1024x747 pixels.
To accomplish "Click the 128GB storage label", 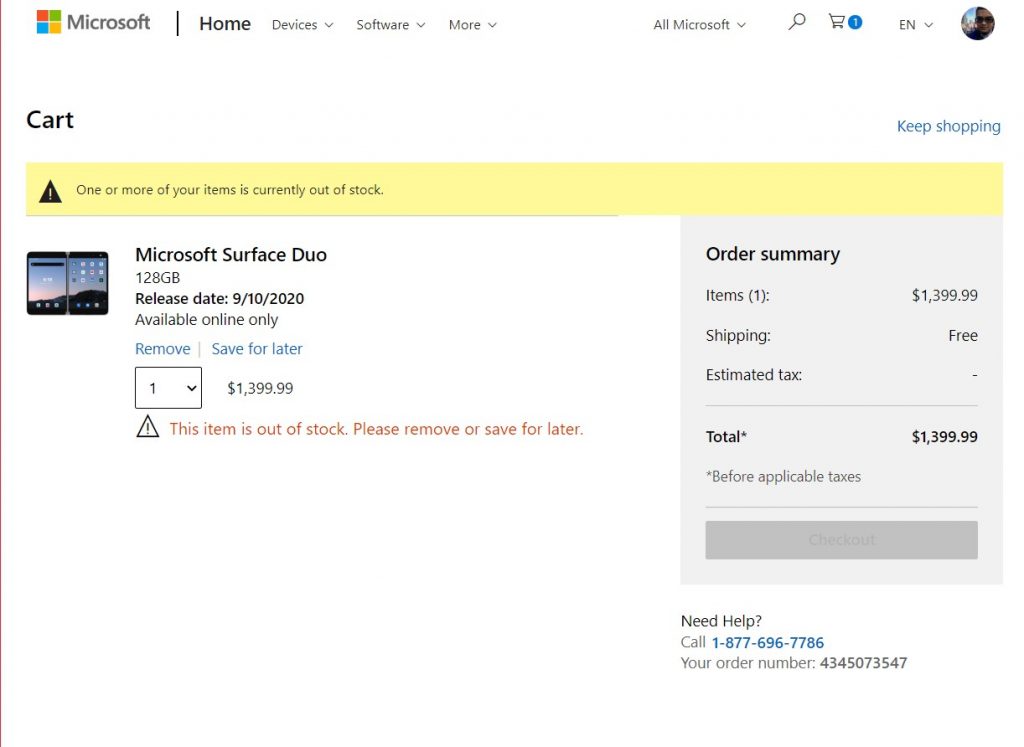I will point(157,278).
